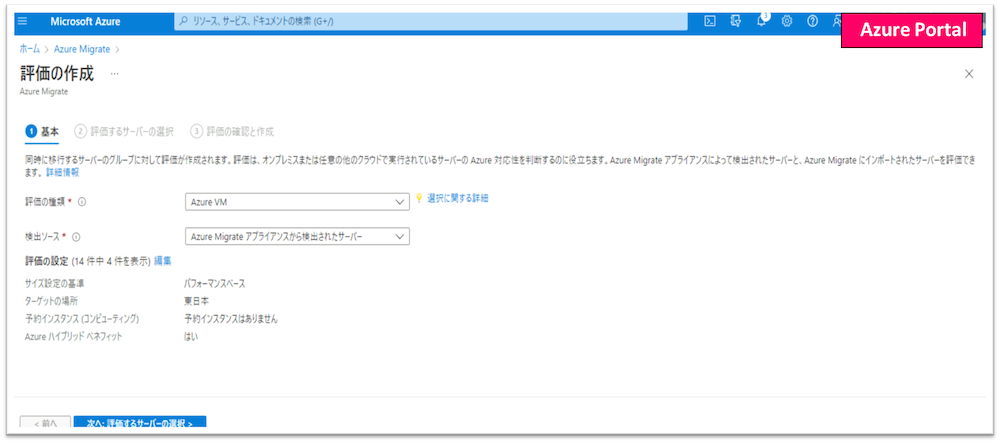Screen dimensions: 1000x443
Task: Select the Azure ハイブリッド ベネフィット label
Action: [x=73, y=336]
